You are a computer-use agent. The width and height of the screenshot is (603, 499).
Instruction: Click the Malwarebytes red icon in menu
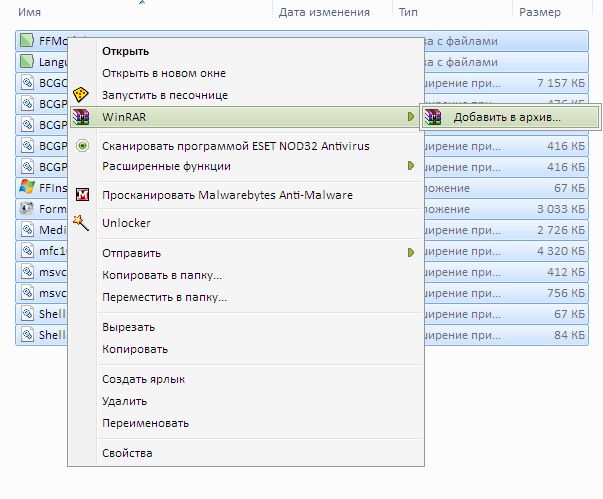coord(83,195)
